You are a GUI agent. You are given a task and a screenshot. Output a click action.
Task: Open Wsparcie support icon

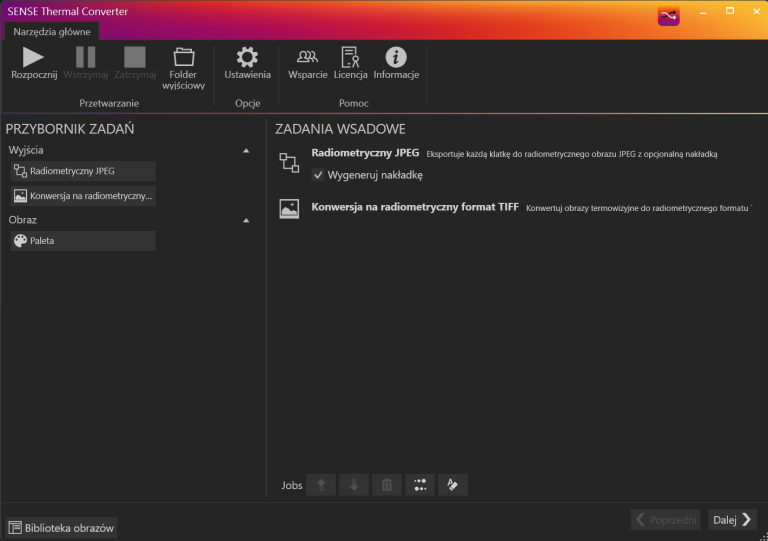(x=307, y=63)
